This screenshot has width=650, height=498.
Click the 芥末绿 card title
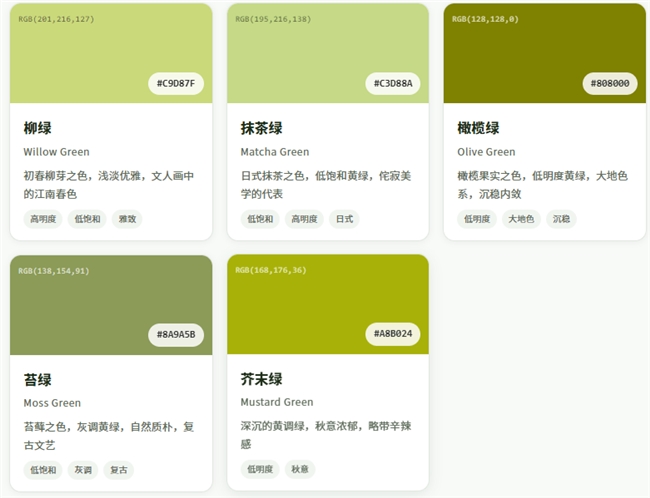click(x=262, y=379)
